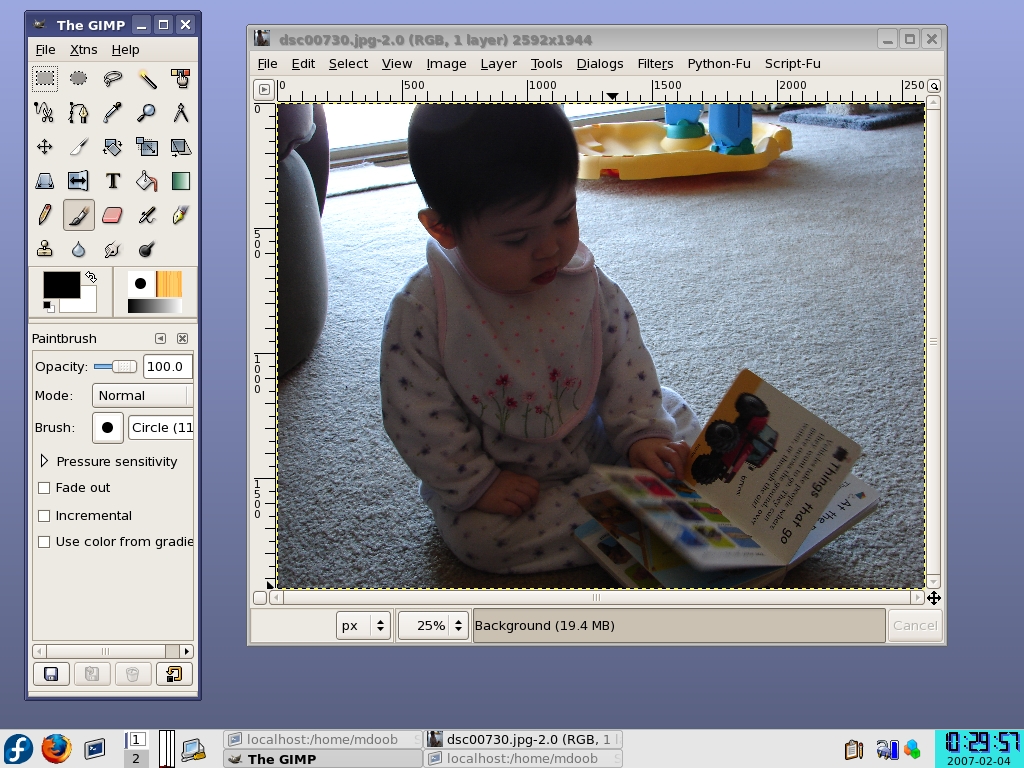Screen dimensions: 1024x768
Task: Toggle the Incremental checkbox
Action: pyautogui.click(x=44, y=516)
